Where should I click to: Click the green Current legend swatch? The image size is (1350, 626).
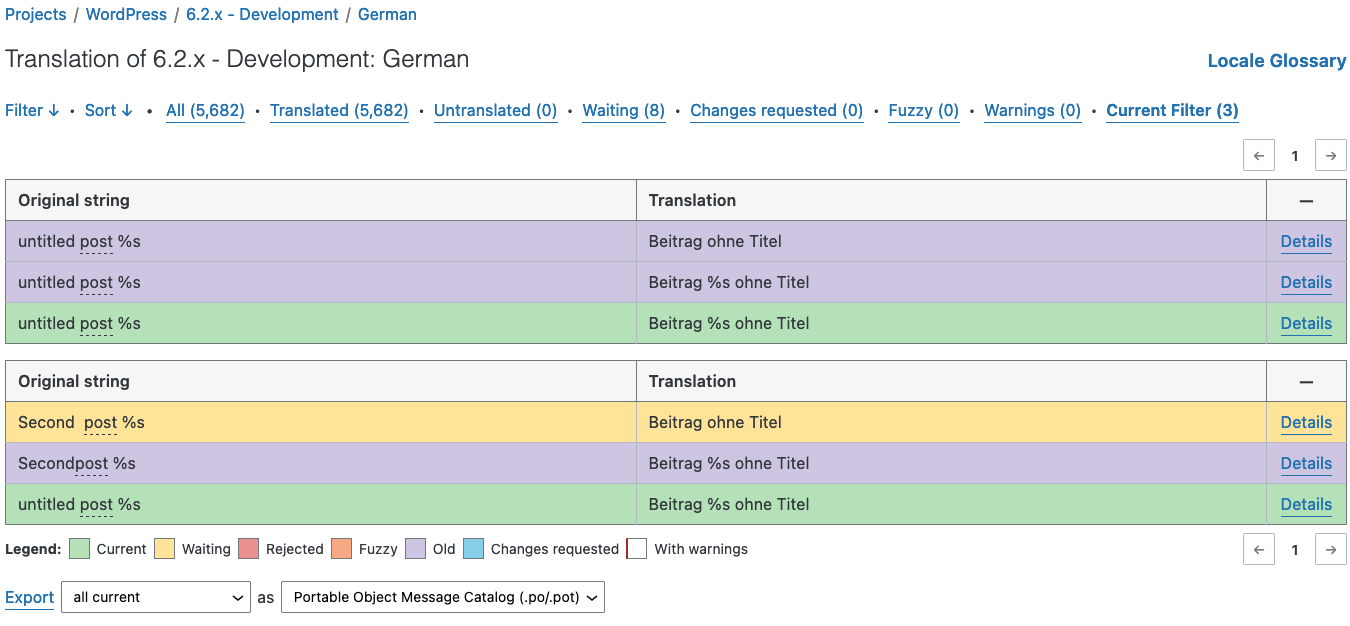80,549
